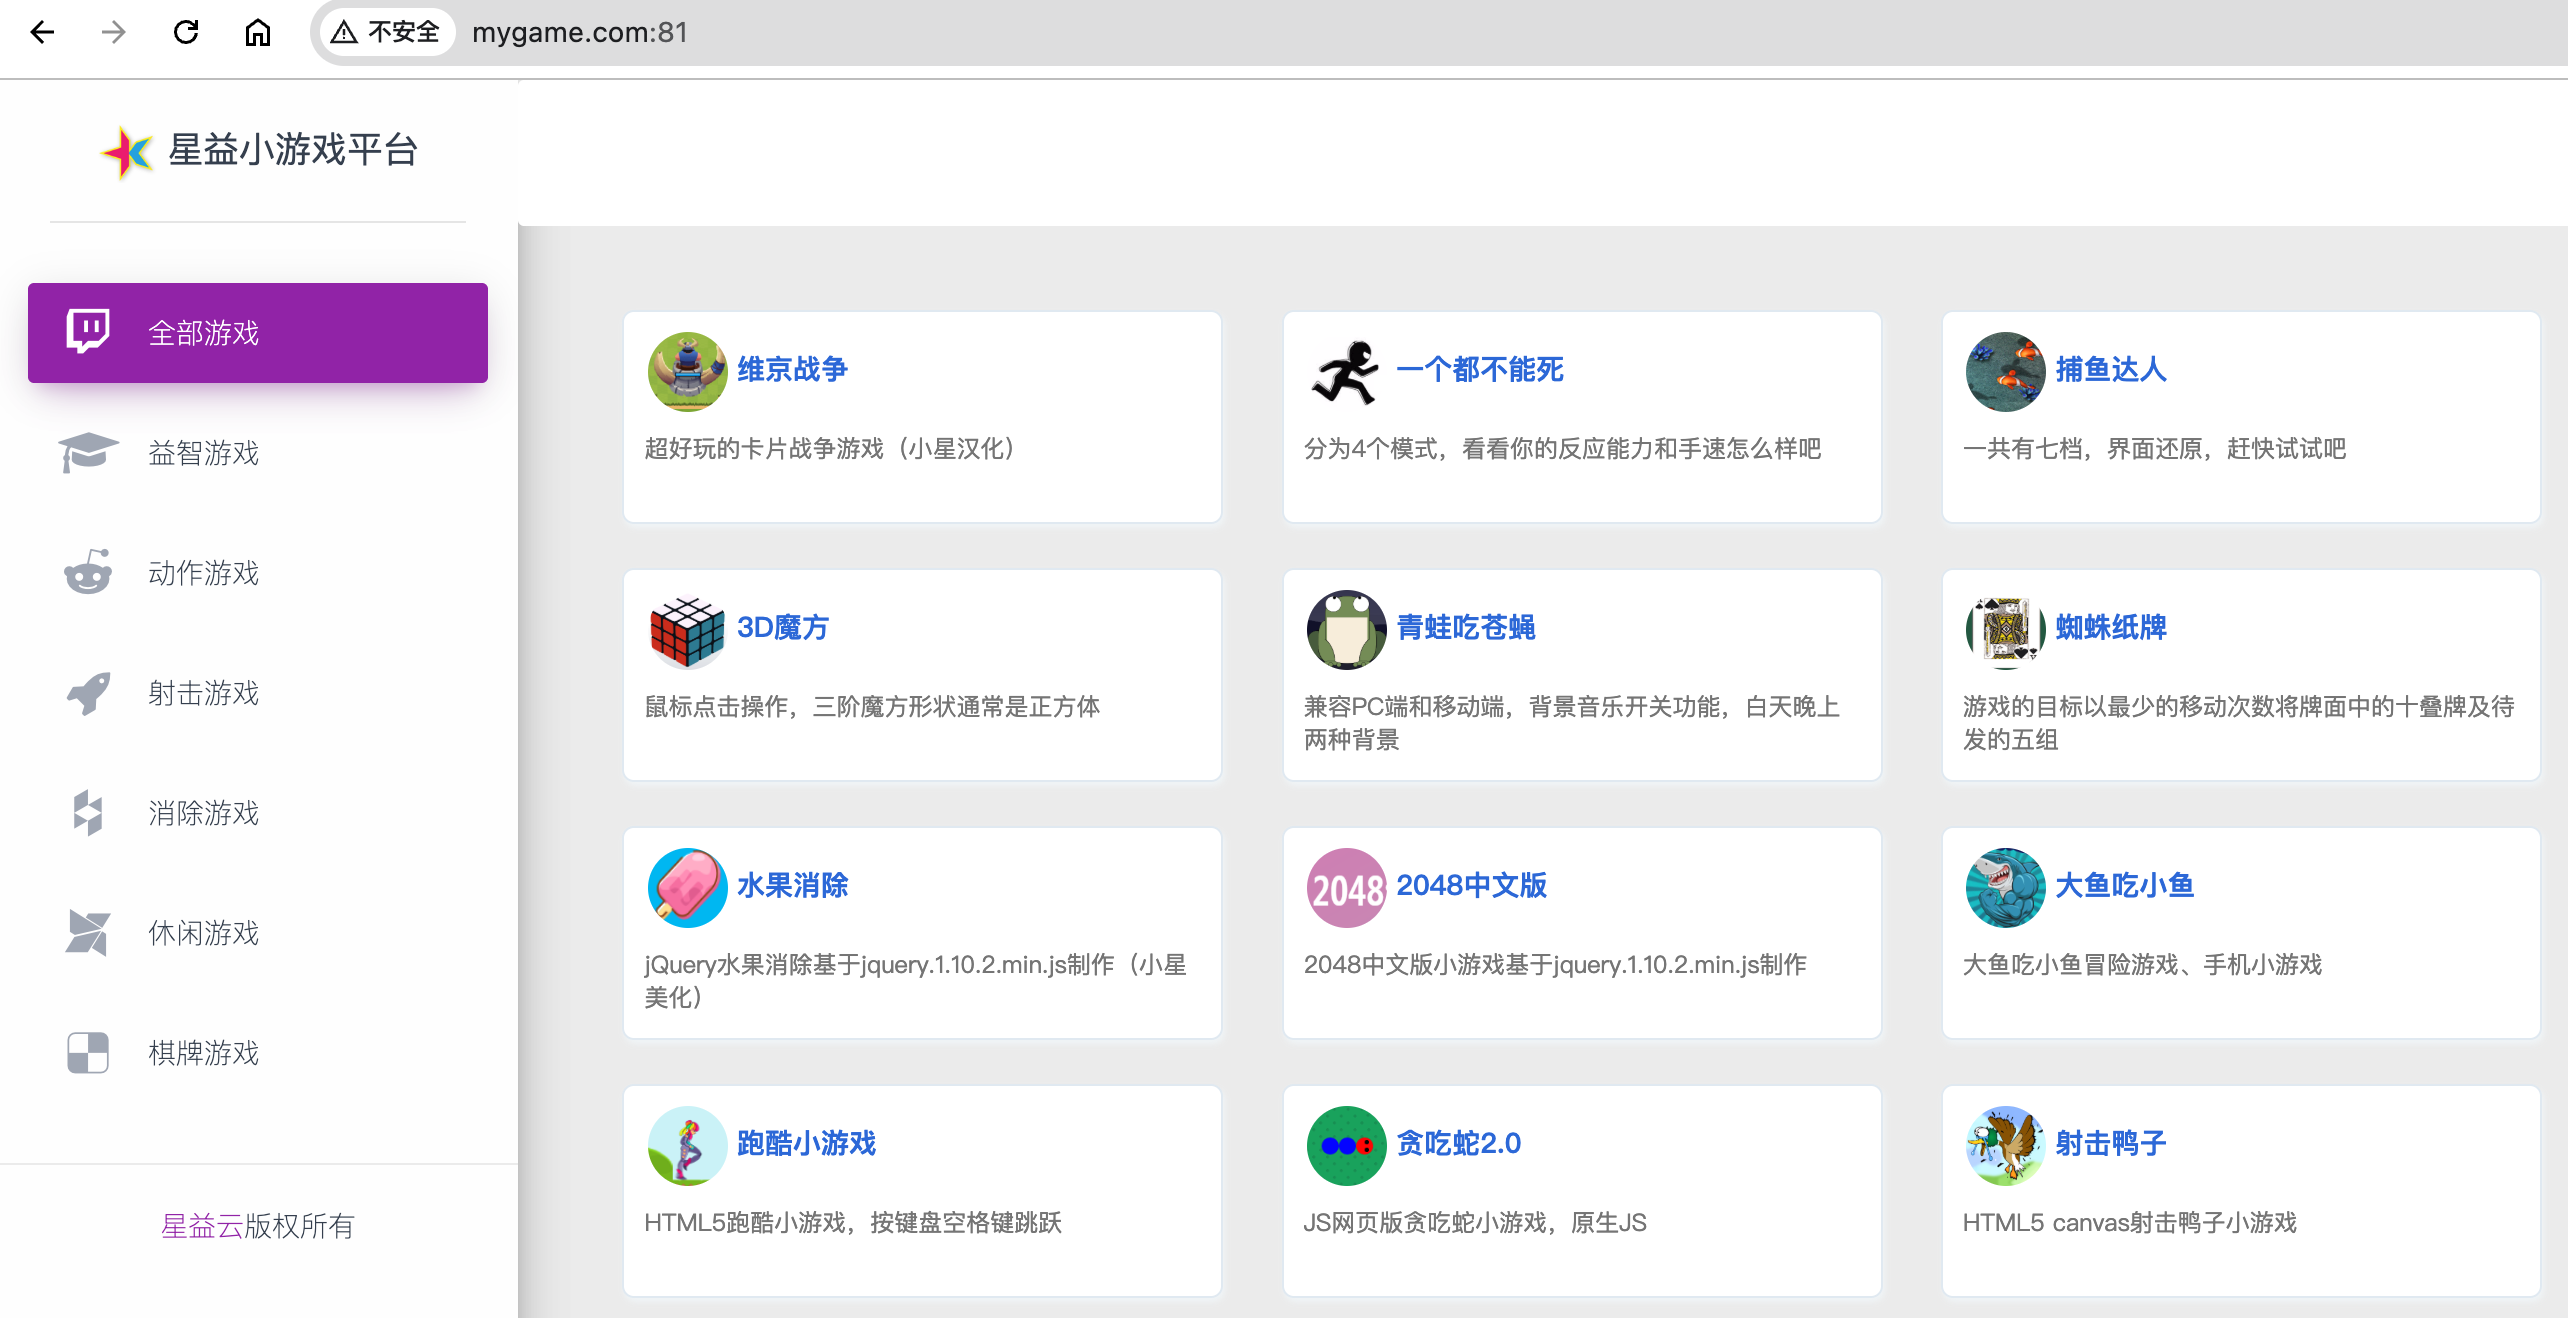Open the 消除游戏 category
This screenshot has width=2568, height=1318.
tap(203, 813)
